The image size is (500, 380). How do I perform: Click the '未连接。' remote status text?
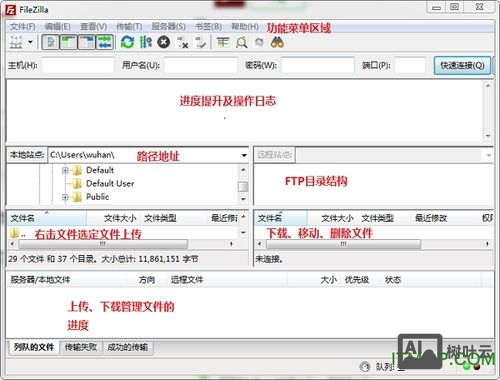tap(269, 259)
